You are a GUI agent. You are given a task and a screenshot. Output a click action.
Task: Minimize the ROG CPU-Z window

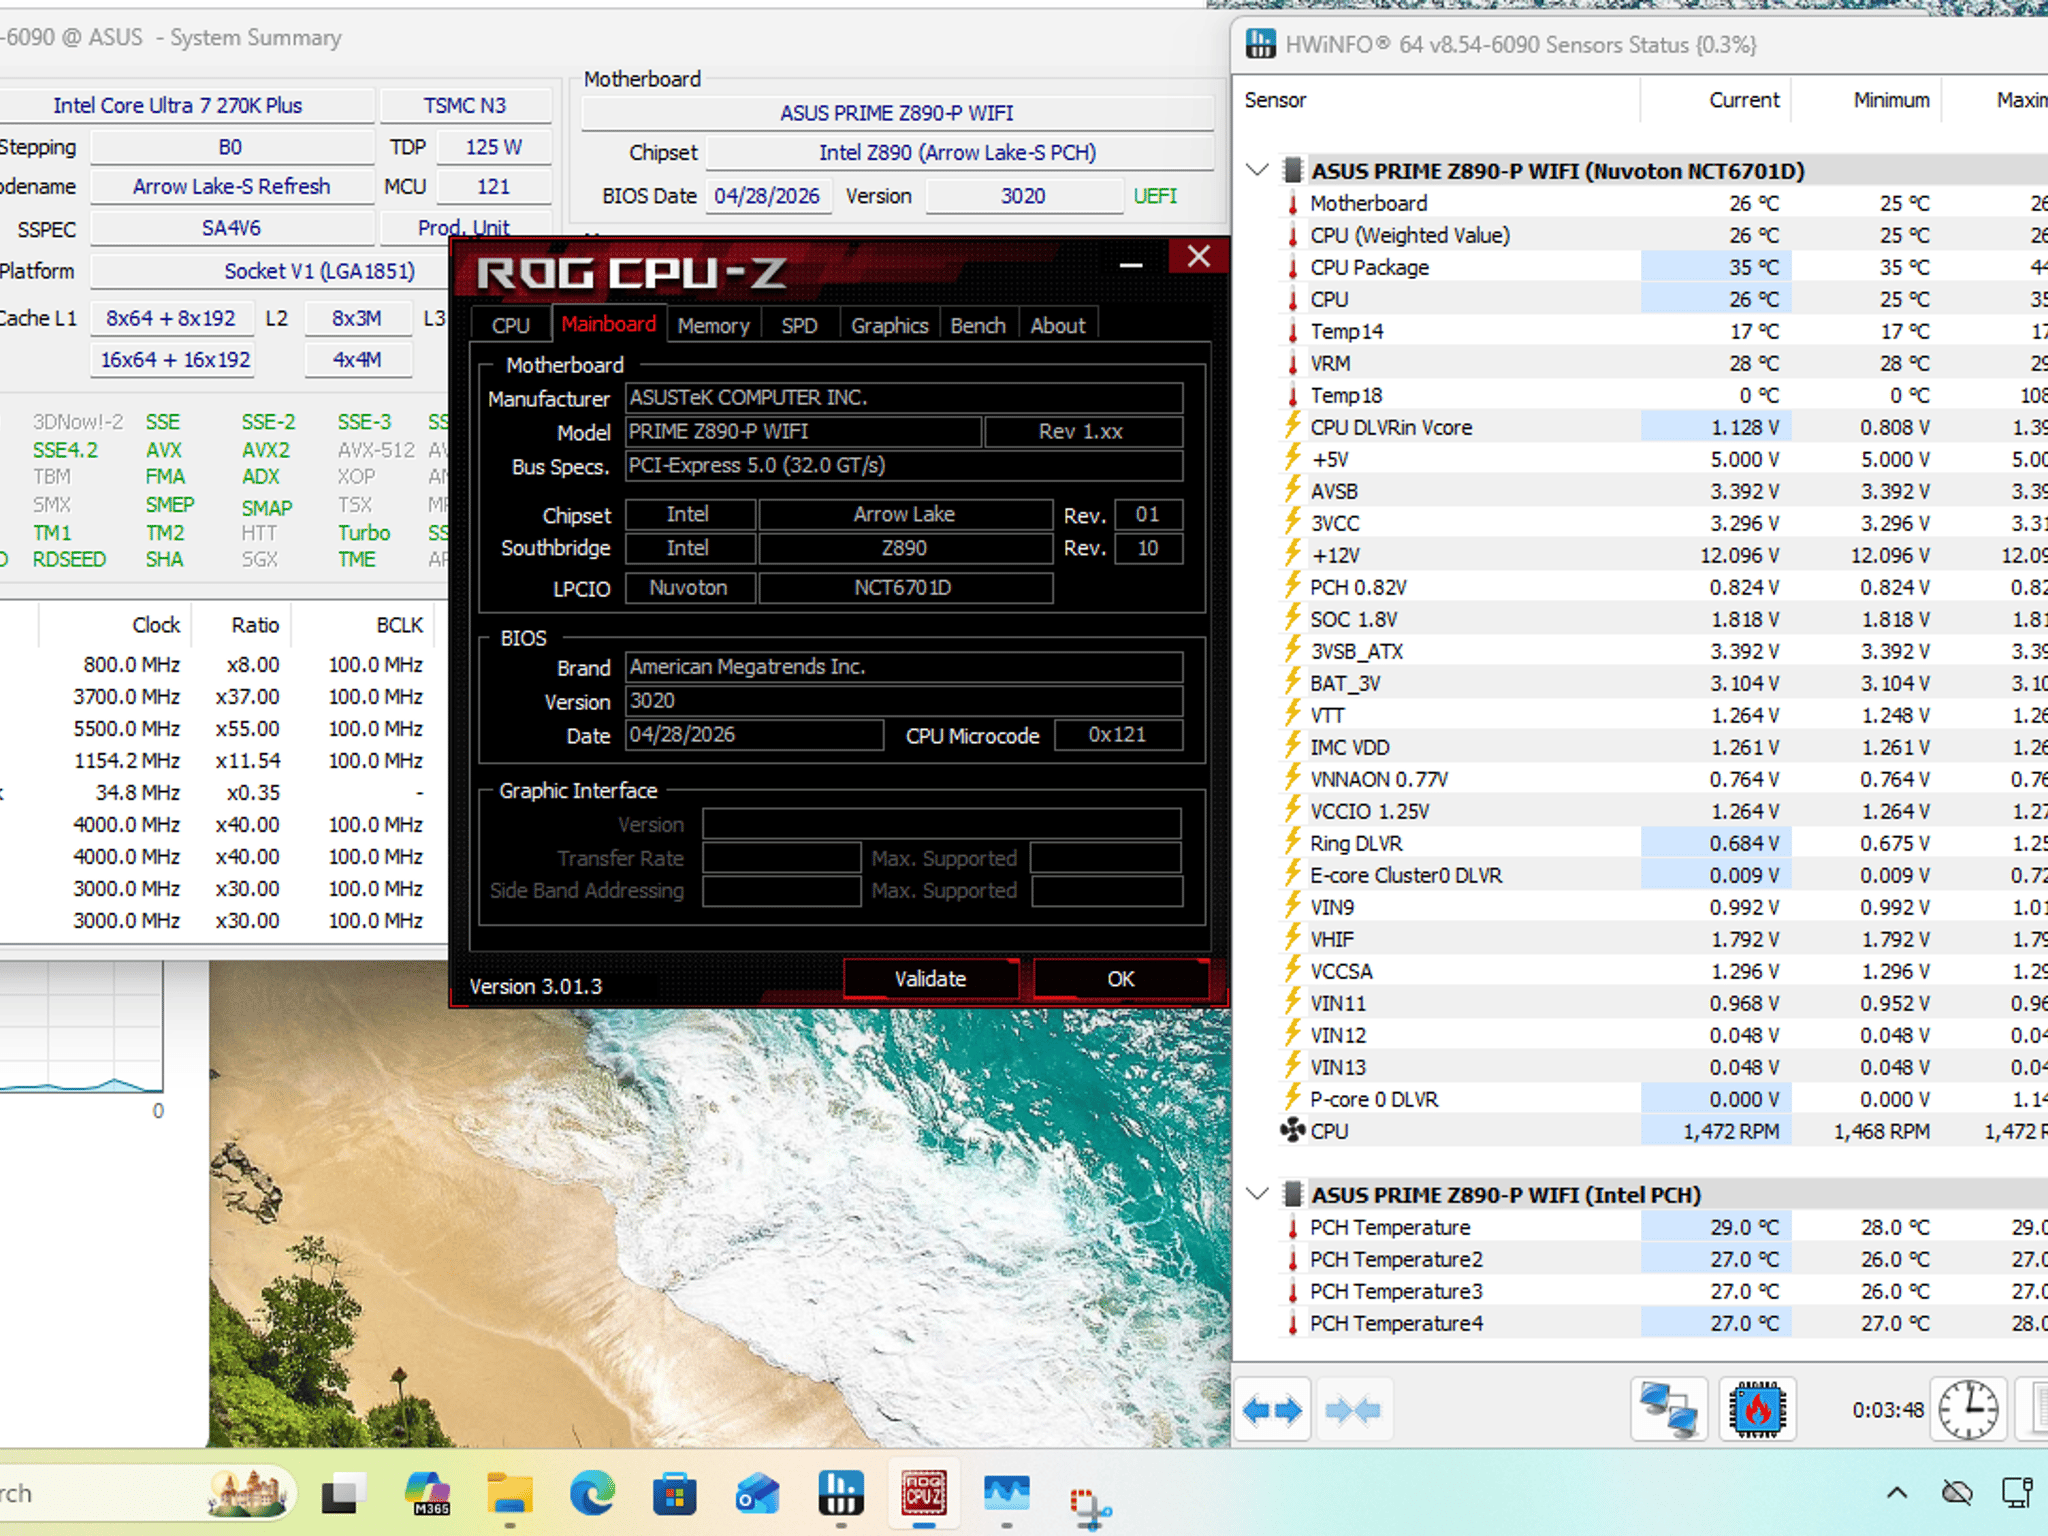click(x=1131, y=262)
